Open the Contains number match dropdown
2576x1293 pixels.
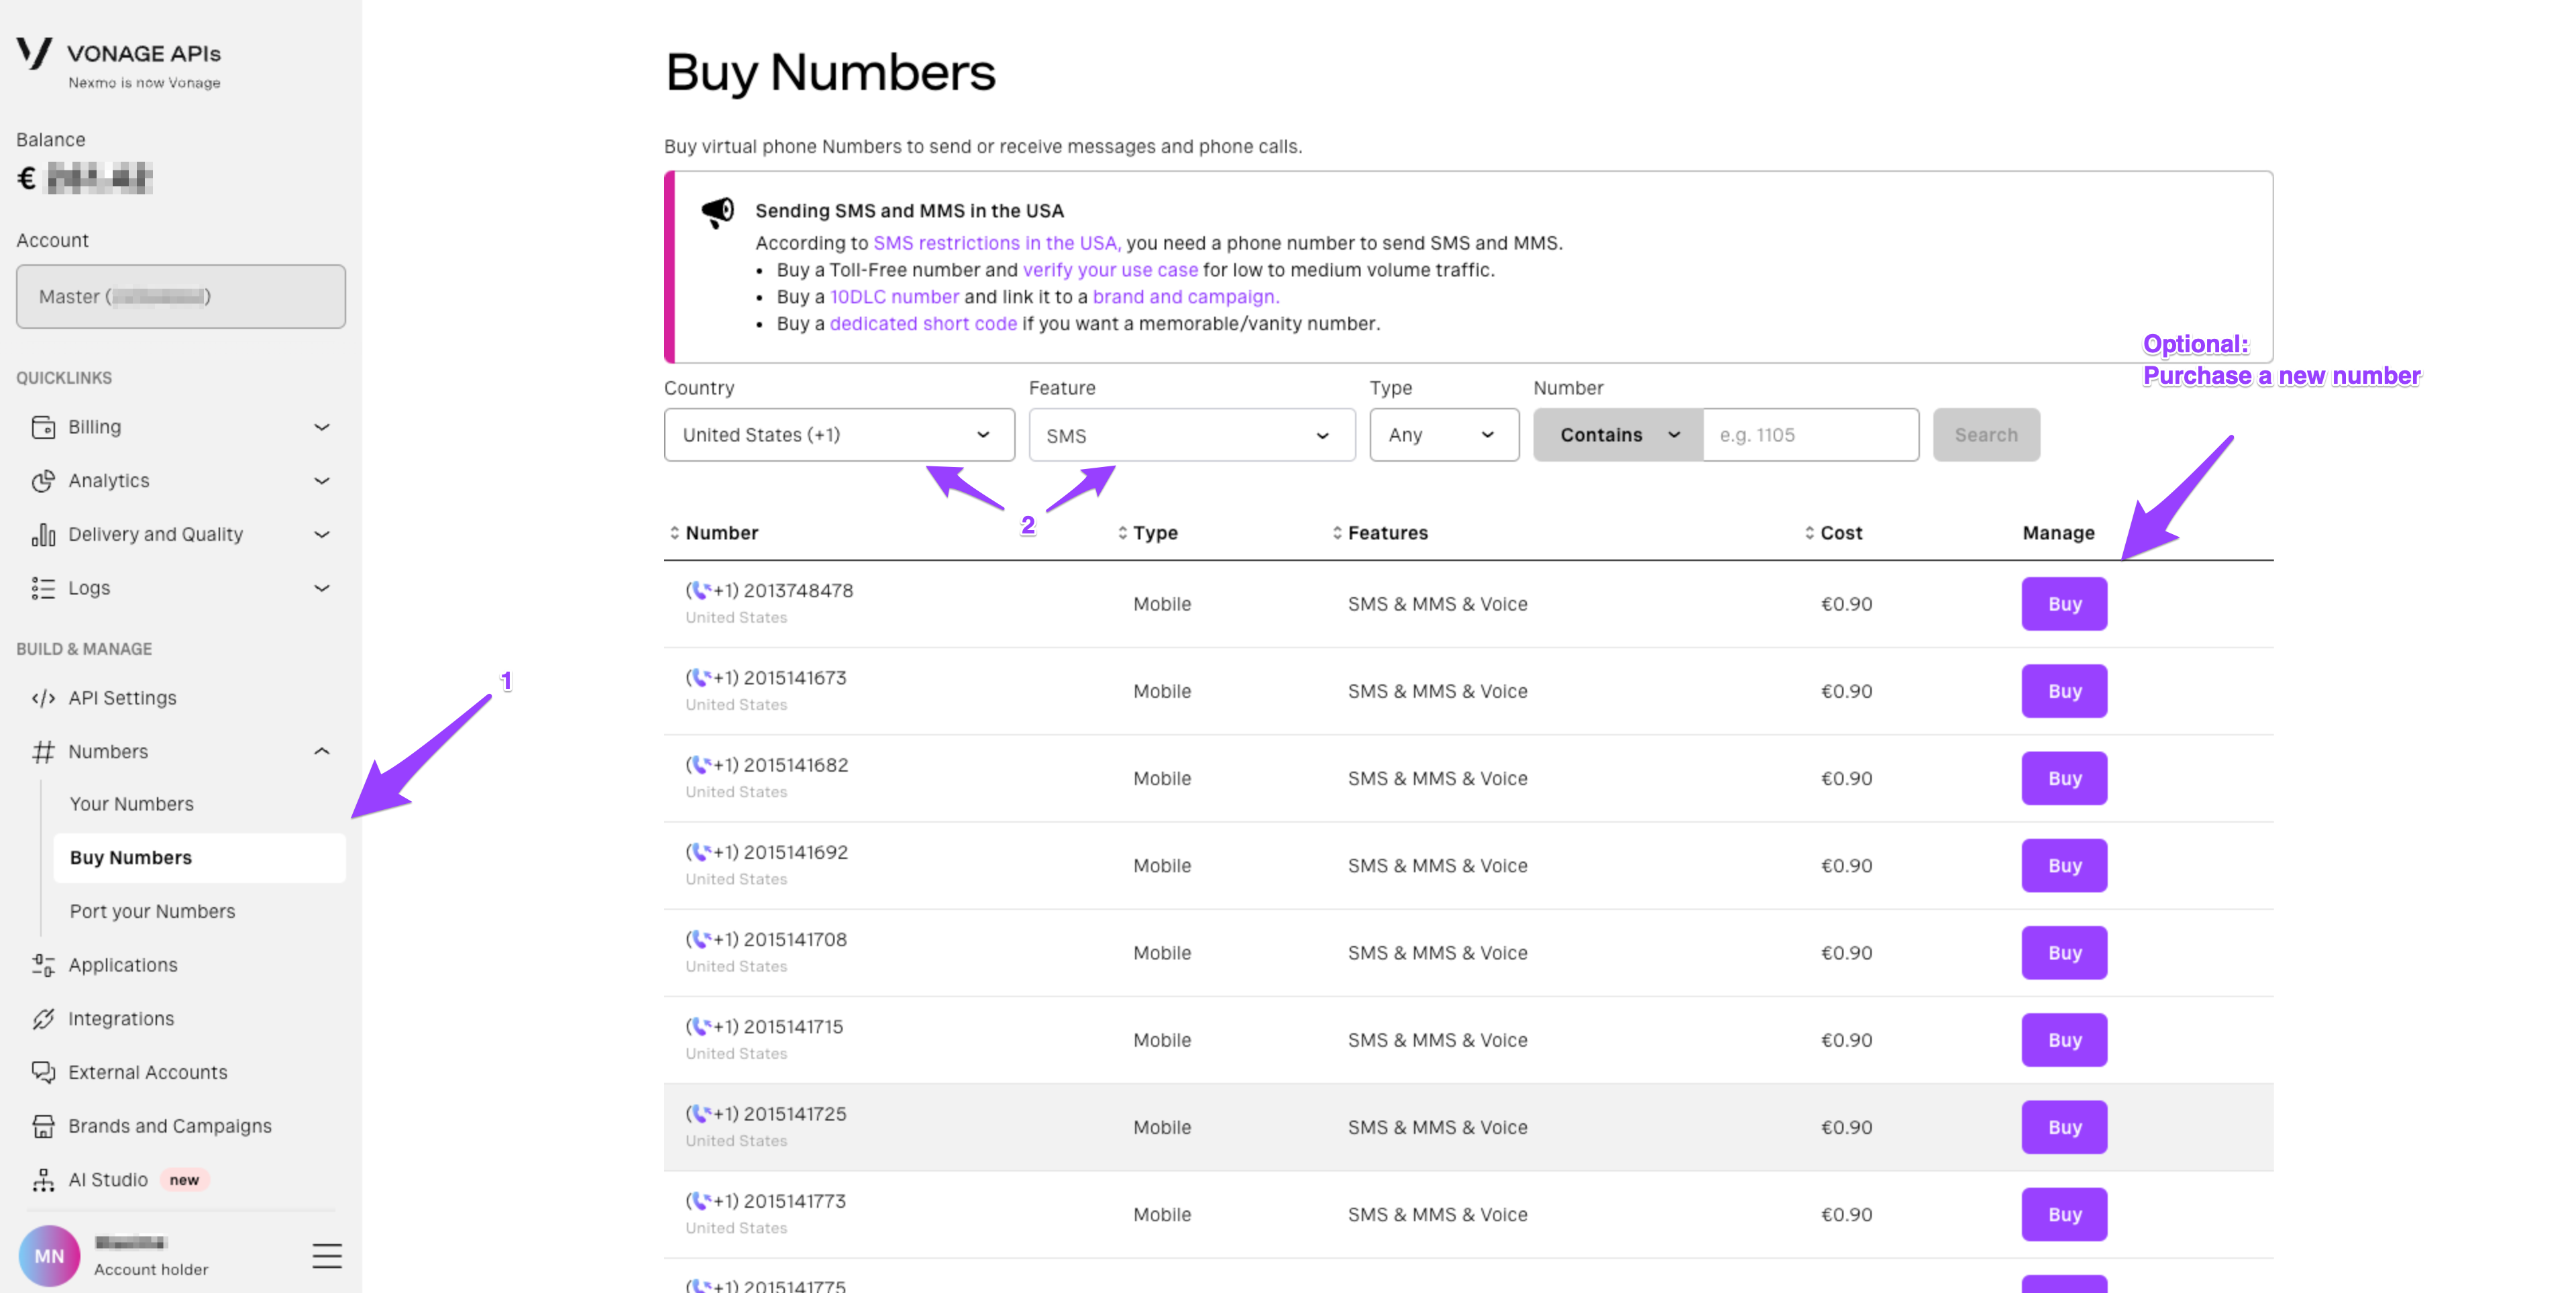[x=1618, y=435]
